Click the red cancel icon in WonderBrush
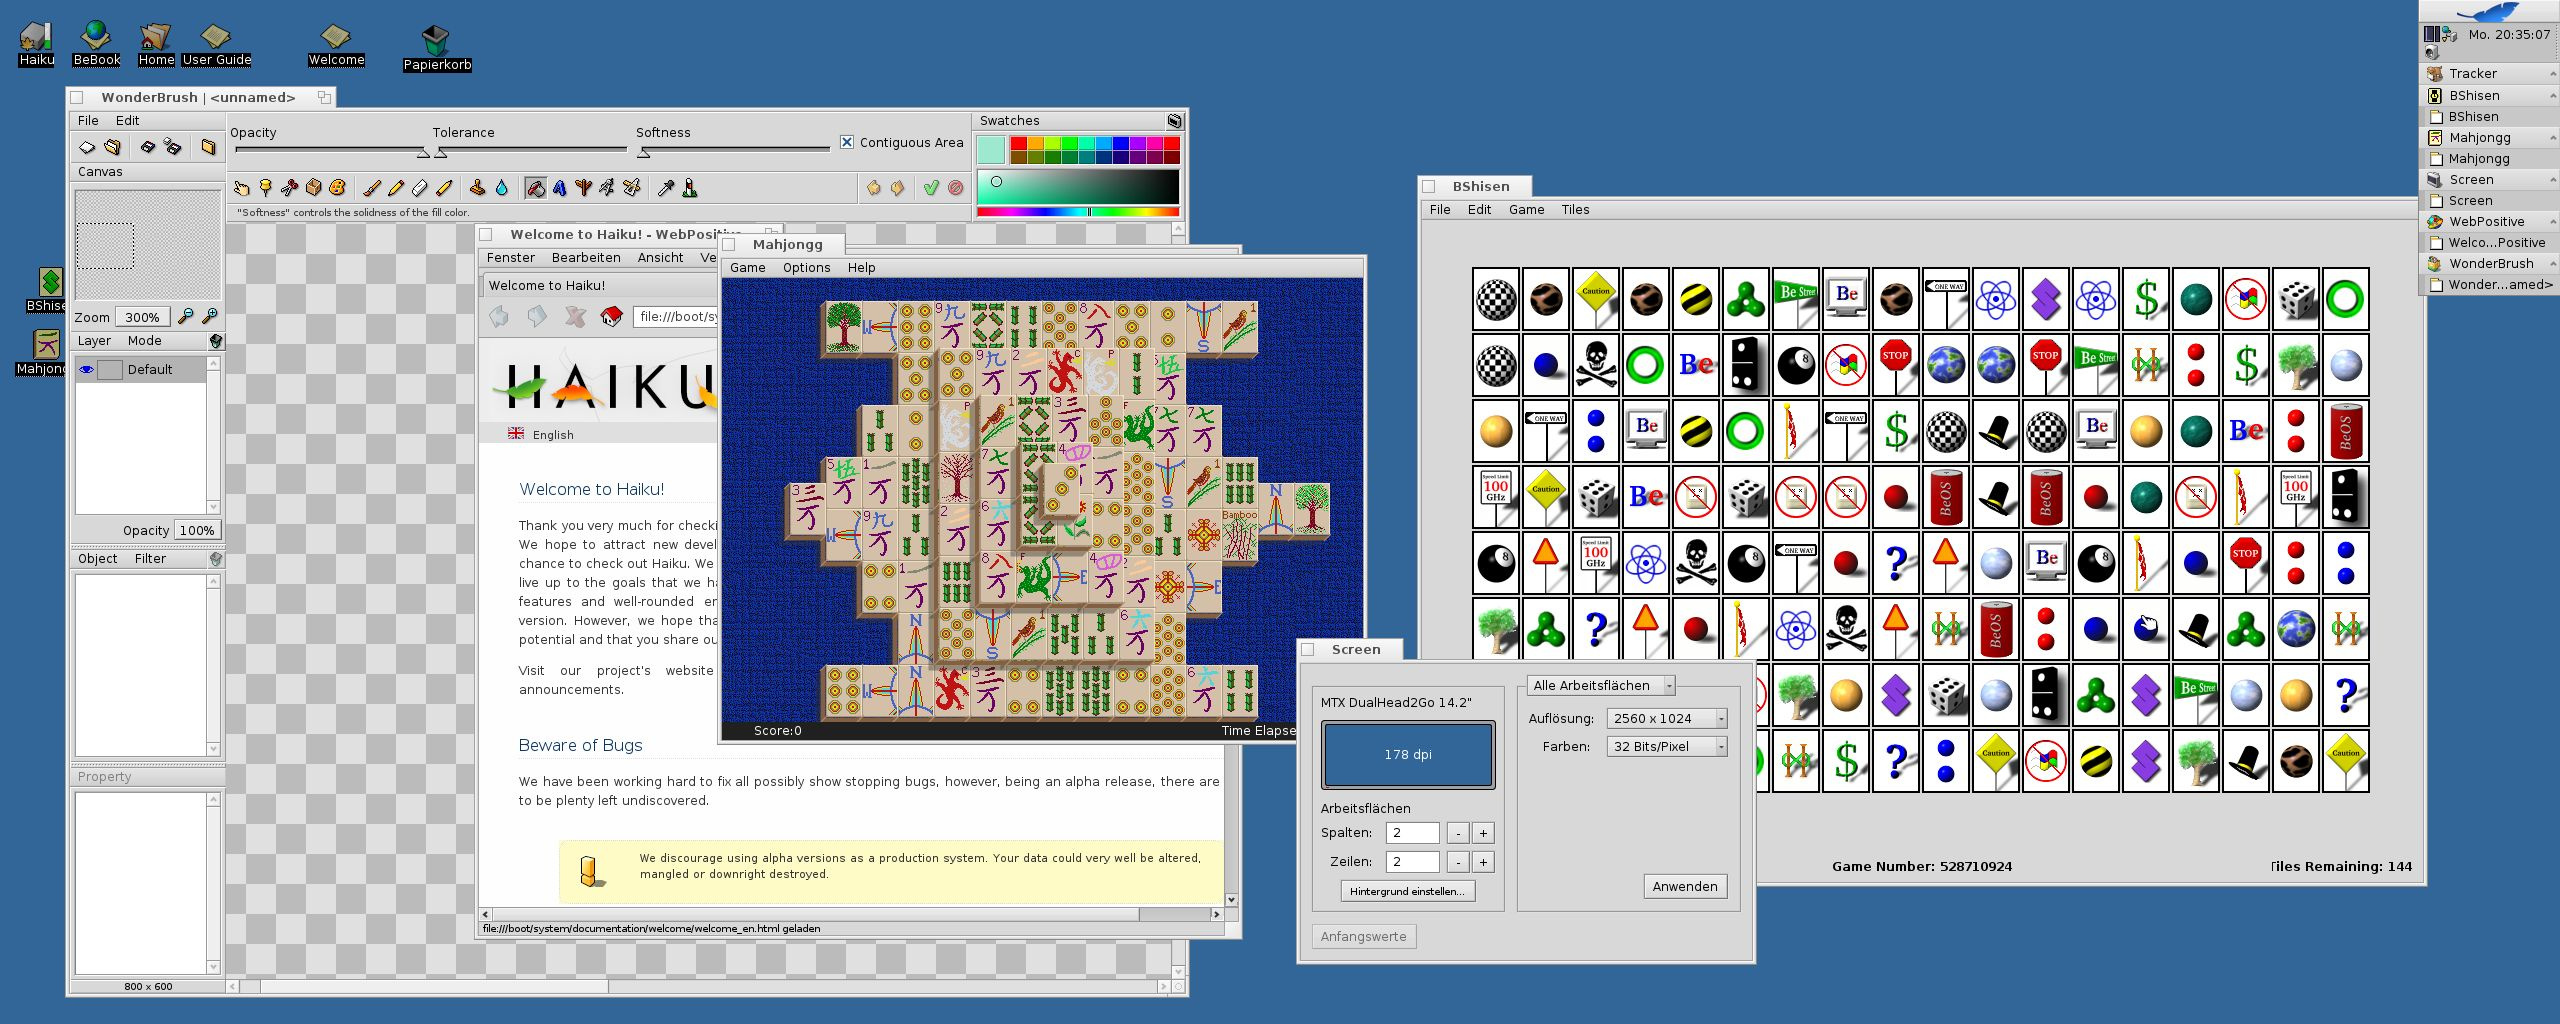This screenshot has width=2560, height=1024. (x=955, y=187)
